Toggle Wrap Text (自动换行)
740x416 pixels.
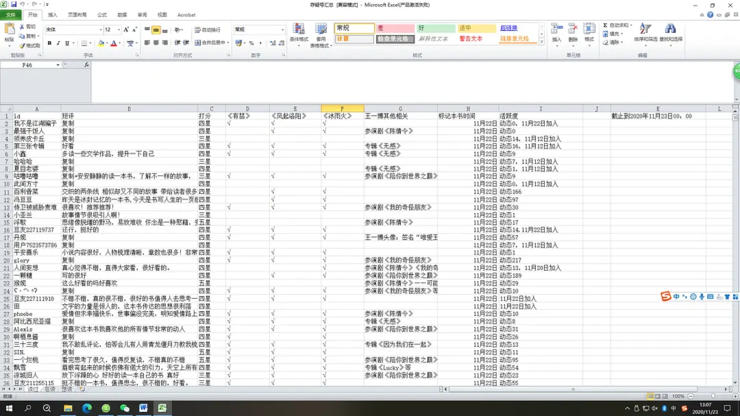tap(208, 30)
